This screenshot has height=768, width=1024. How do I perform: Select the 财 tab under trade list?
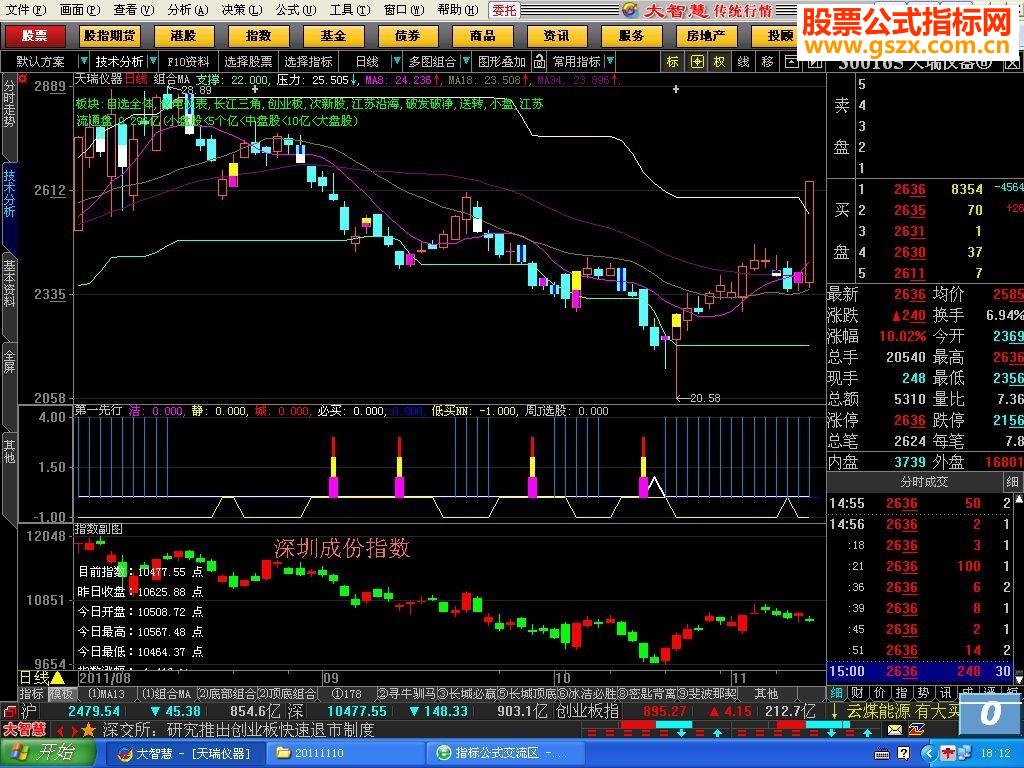(x=857, y=693)
